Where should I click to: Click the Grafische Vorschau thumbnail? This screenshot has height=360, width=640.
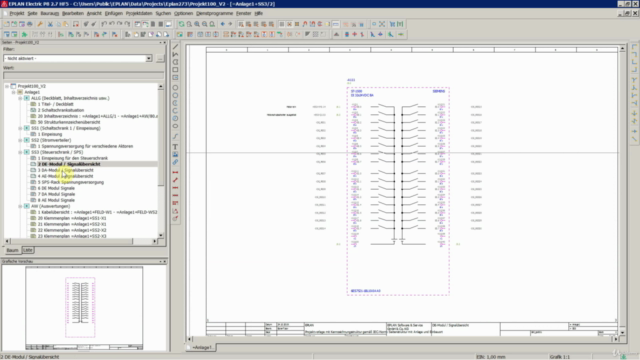point(84,308)
